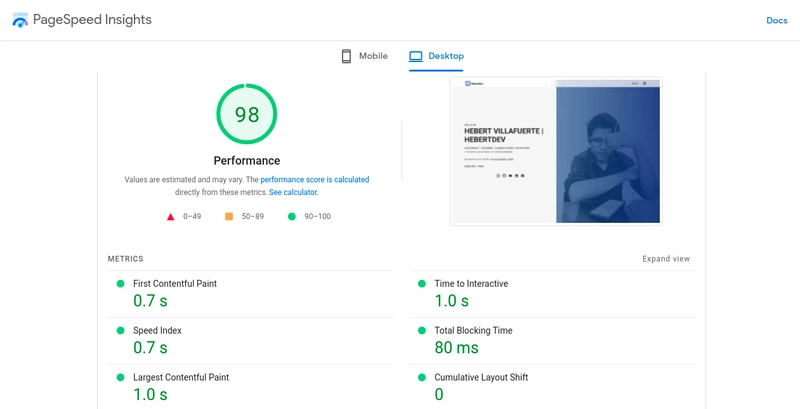Click the mobile phone icon
This screenshot has width=800, height=409.
346,56
